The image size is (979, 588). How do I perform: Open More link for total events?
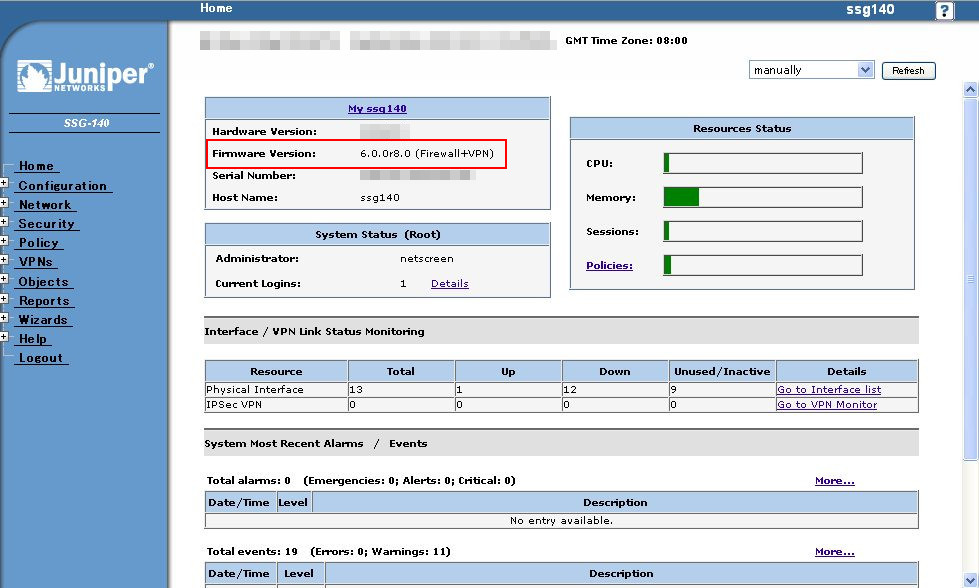[x=835, y=552]
